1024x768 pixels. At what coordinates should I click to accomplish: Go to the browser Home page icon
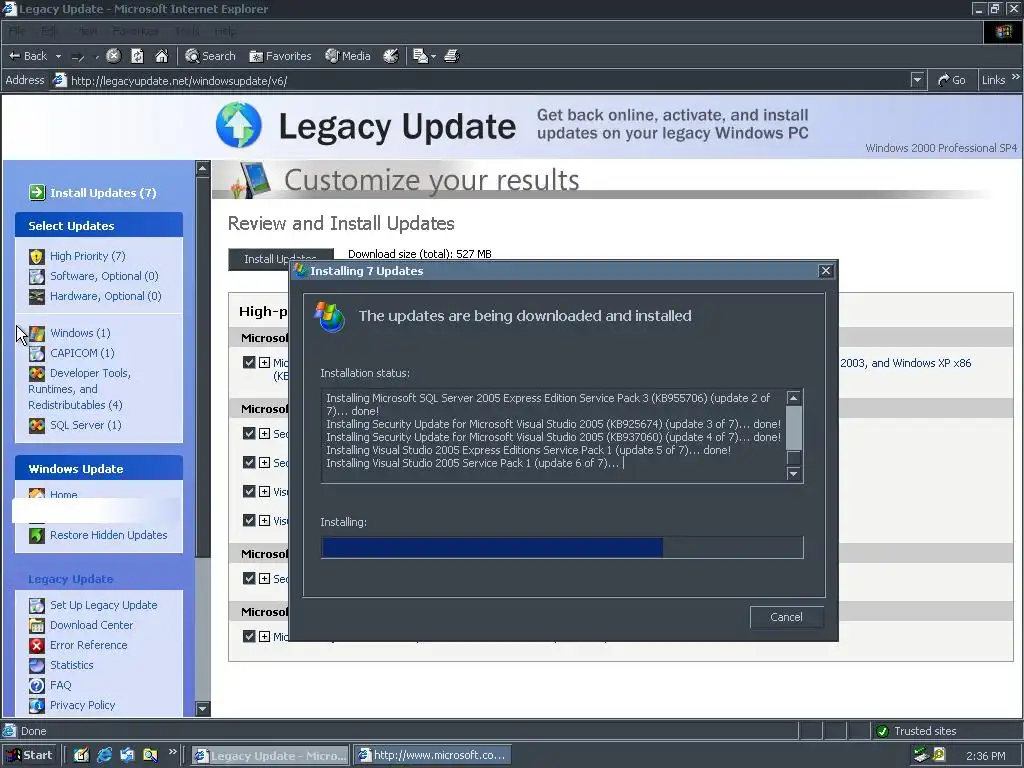(161, 56)
